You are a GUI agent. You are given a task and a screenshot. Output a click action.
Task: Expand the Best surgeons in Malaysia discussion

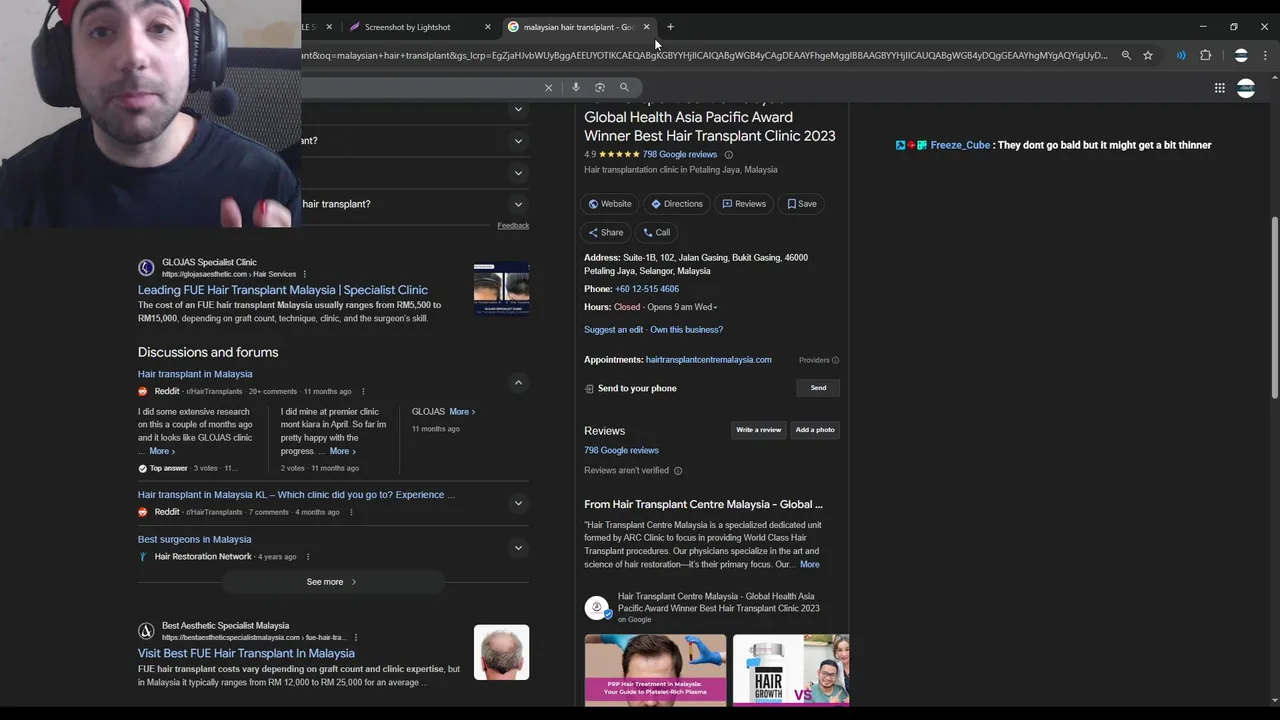[x=518, y=548]
